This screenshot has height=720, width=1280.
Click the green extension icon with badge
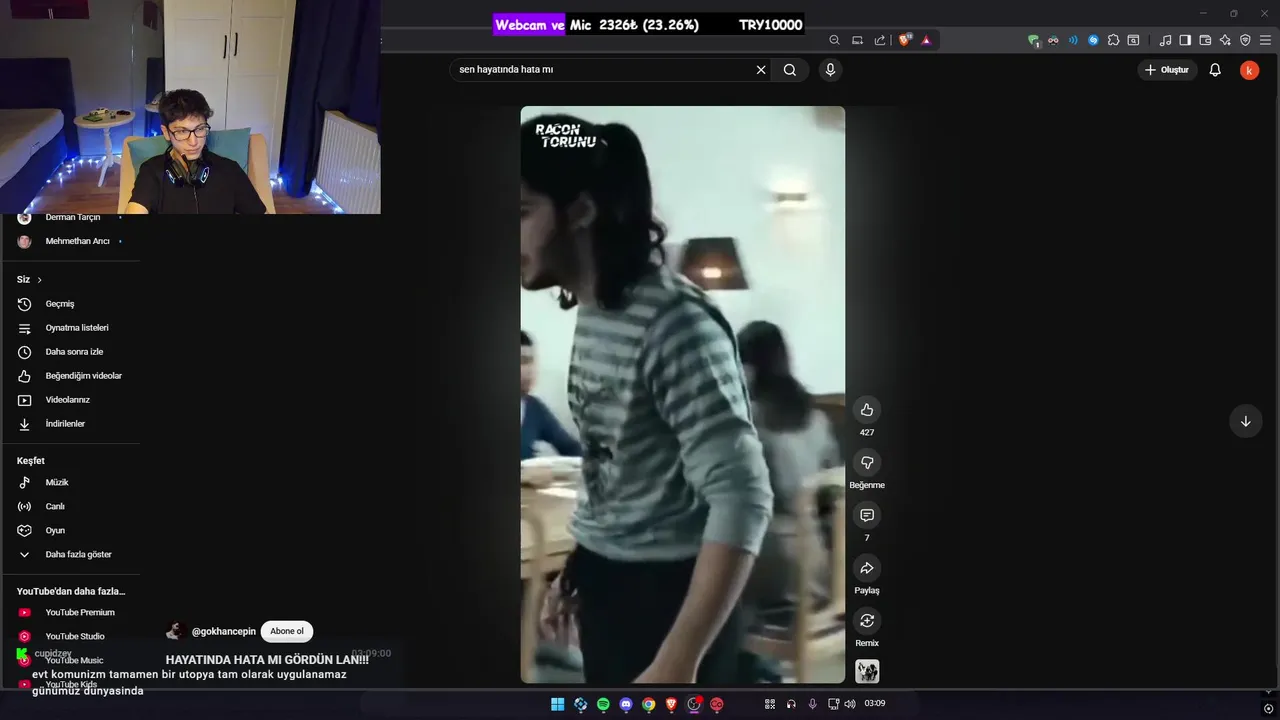point(1034,40)
